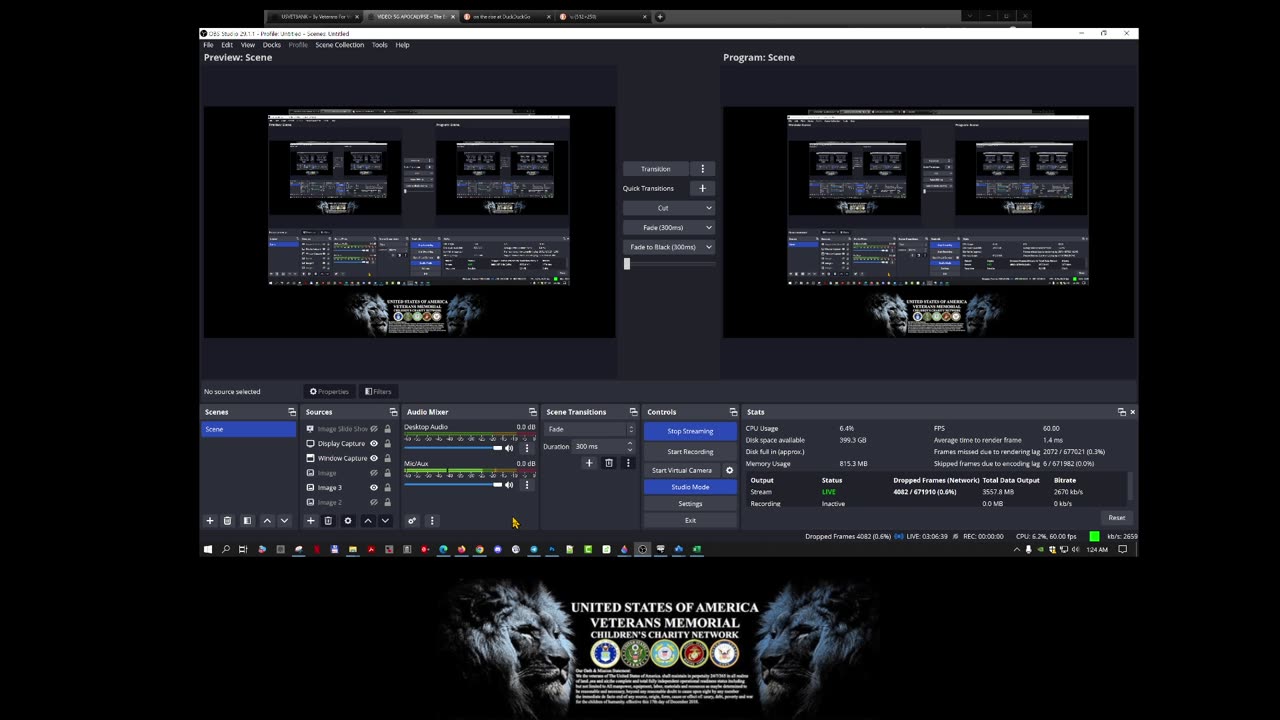Screen dimensions: 1280x720
Task: Unlock the Display Capture source
Action: pyautogui.click(x=388, y=443)
